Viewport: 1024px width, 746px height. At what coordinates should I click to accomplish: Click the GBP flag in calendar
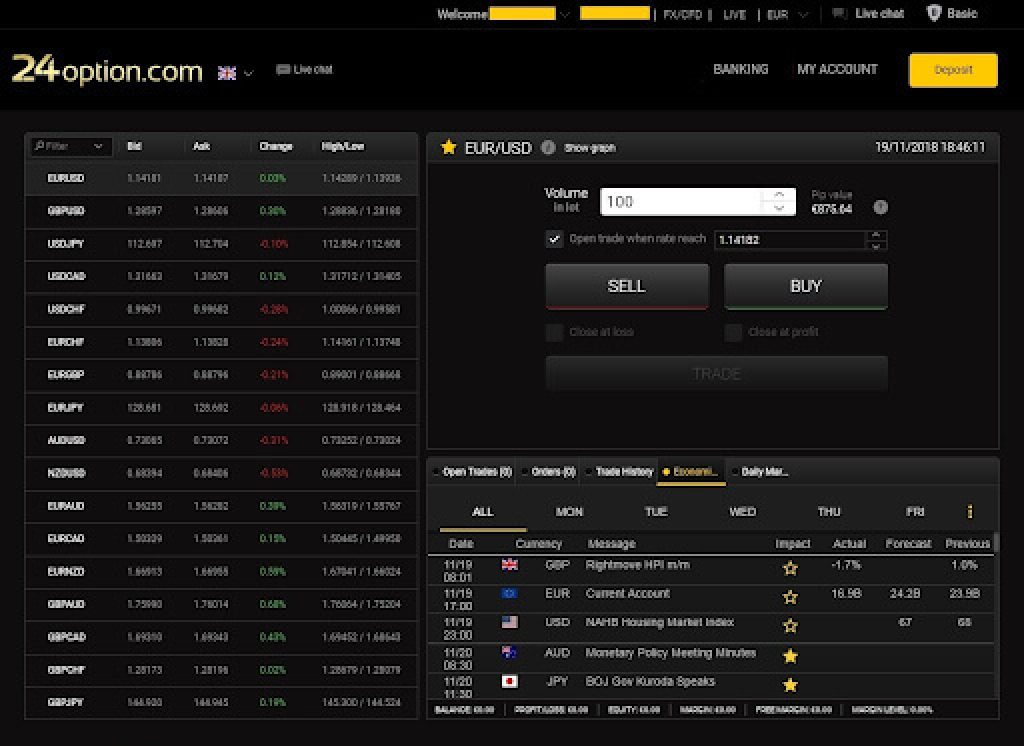509,564
